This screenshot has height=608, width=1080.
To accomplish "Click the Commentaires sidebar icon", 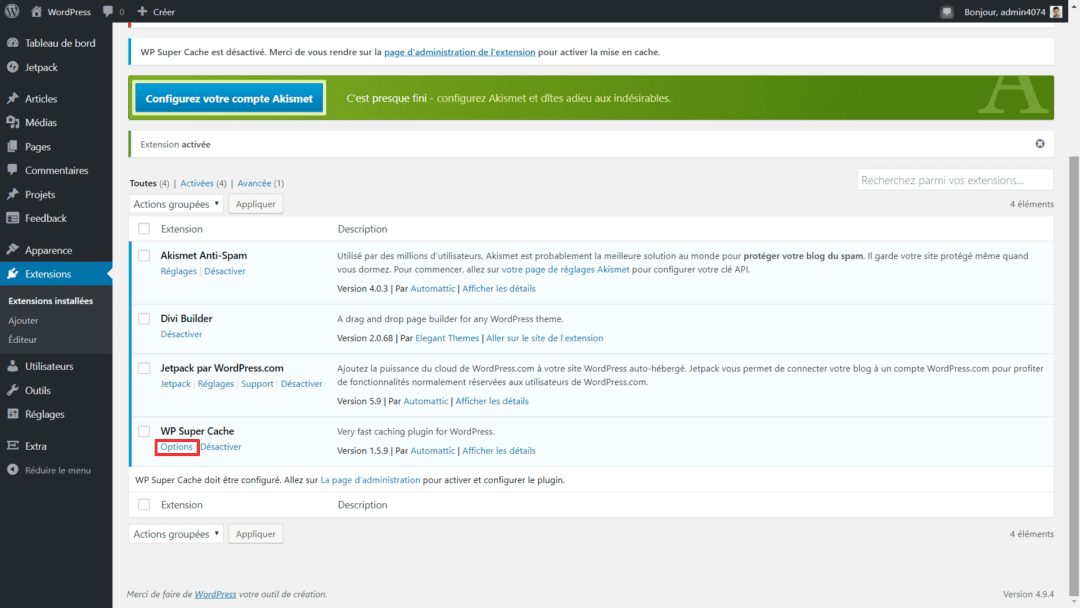I will [12, 170].
